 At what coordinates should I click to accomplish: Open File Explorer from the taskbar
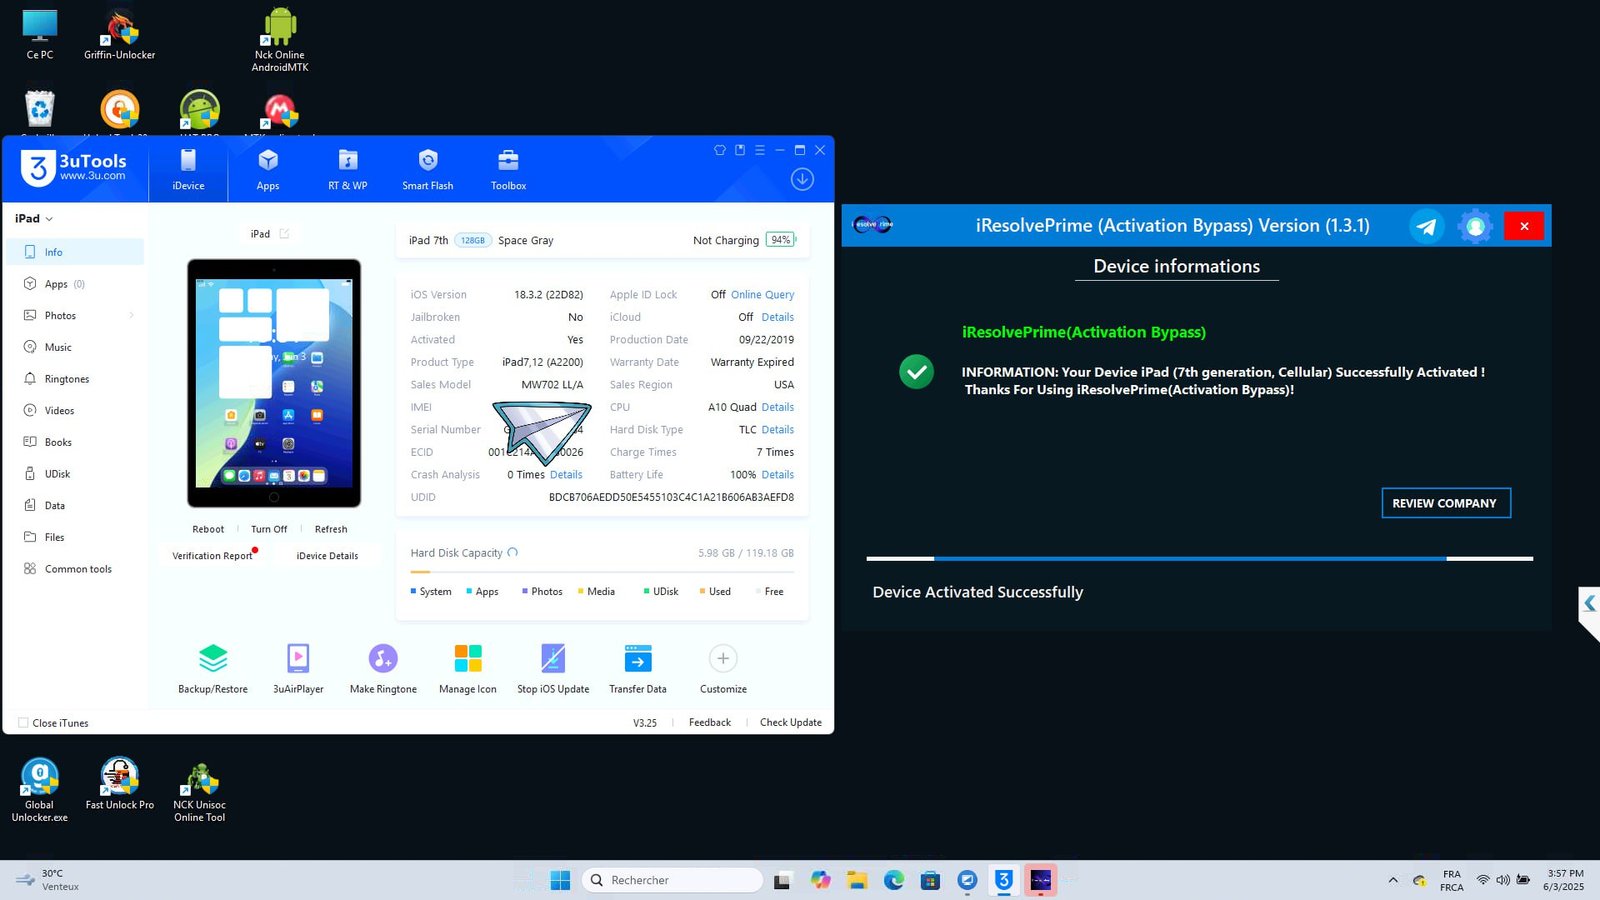coord(857,880)
